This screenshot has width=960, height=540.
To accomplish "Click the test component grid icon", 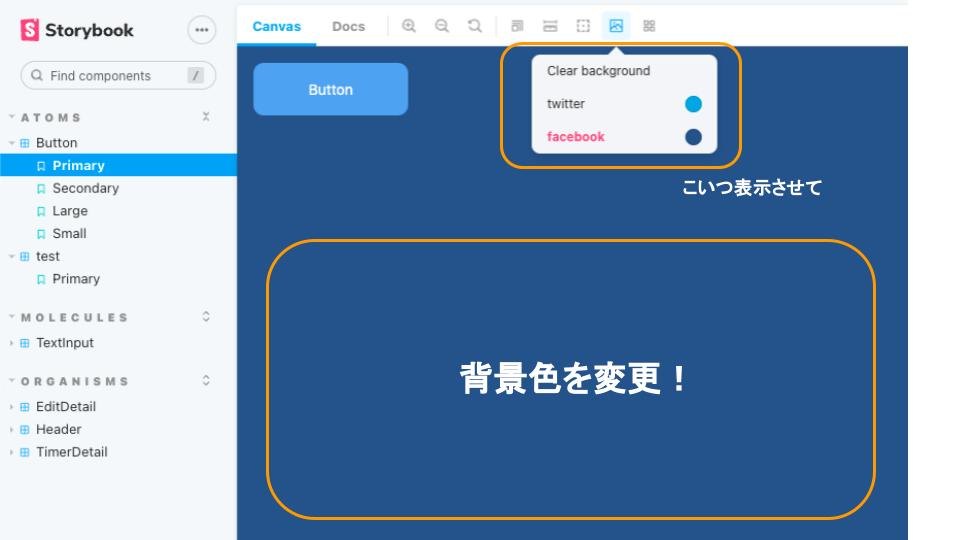I will click(x=24, y=257).
